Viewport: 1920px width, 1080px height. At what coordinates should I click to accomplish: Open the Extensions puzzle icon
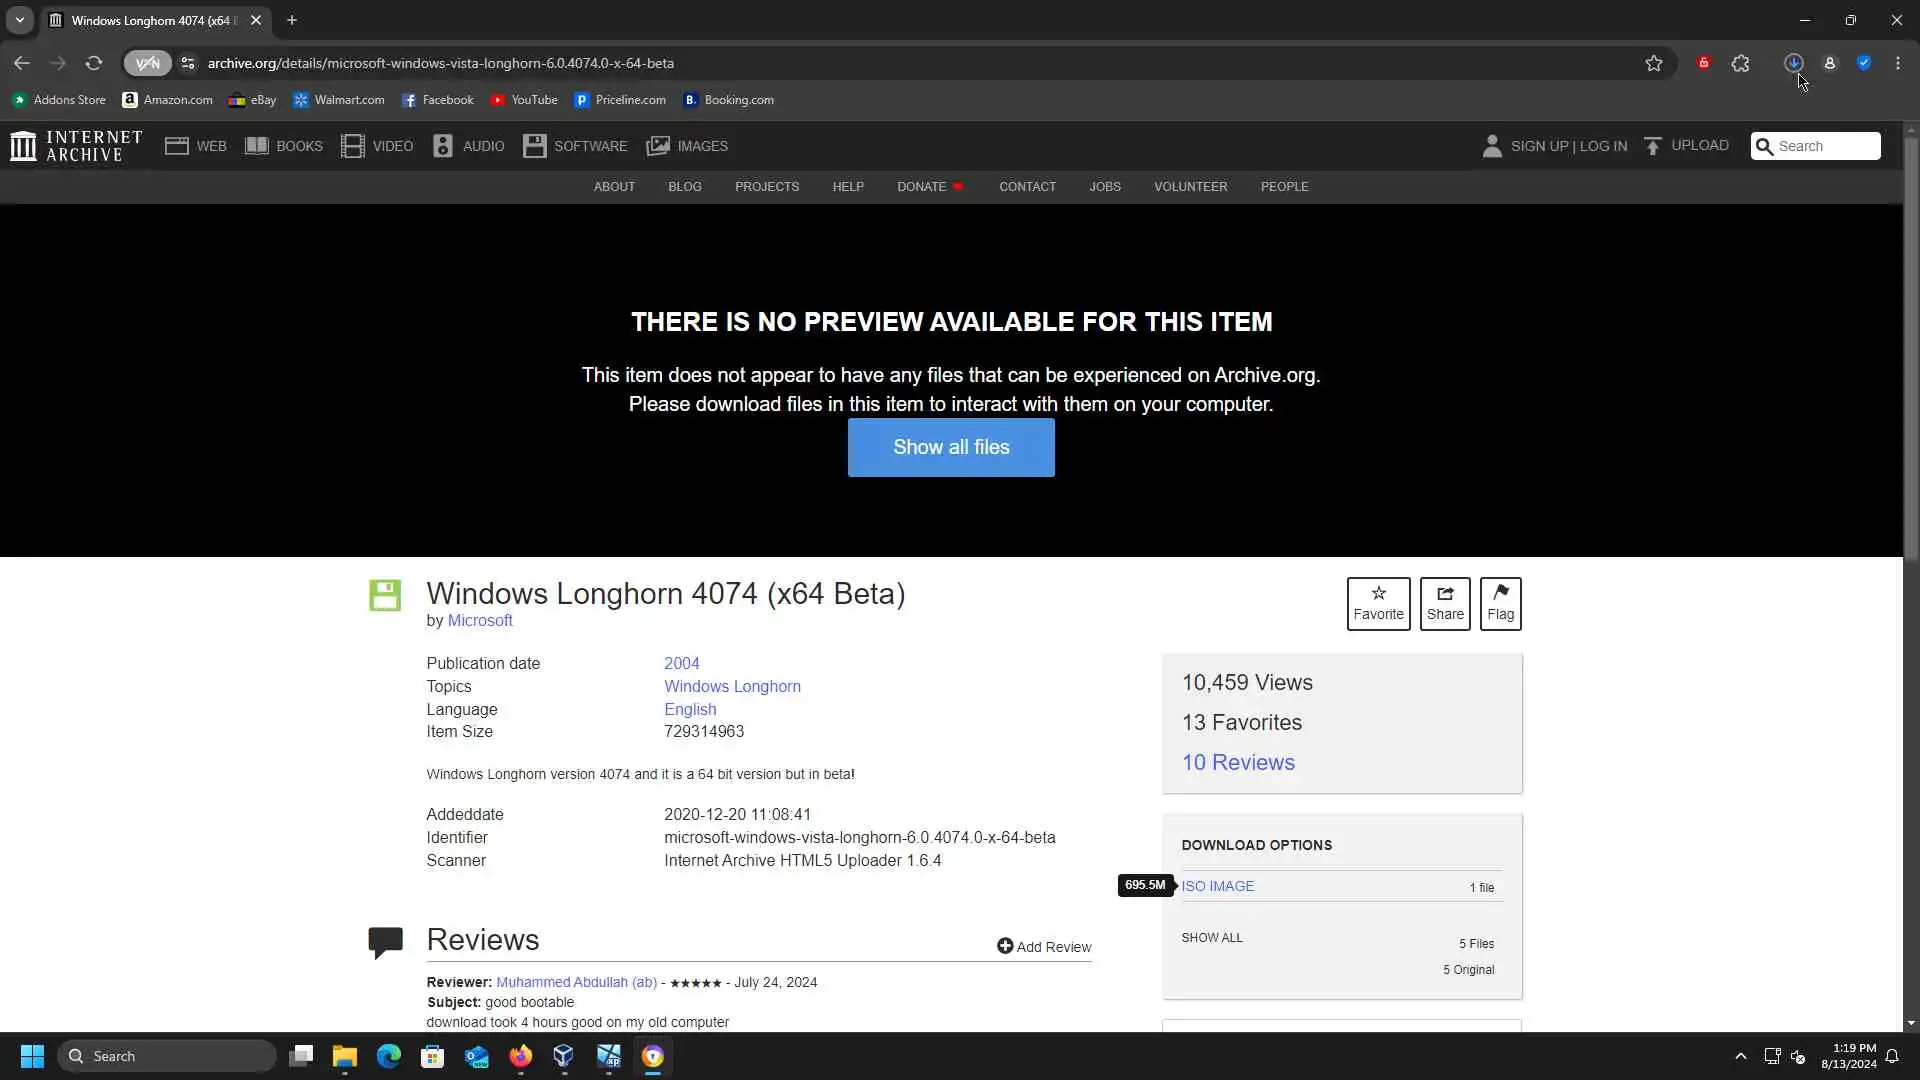tap(1741, 63)
